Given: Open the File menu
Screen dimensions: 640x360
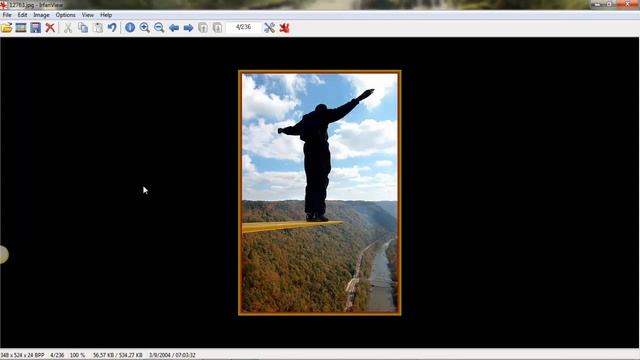Looking at the screenshot, I should [7, 15].
